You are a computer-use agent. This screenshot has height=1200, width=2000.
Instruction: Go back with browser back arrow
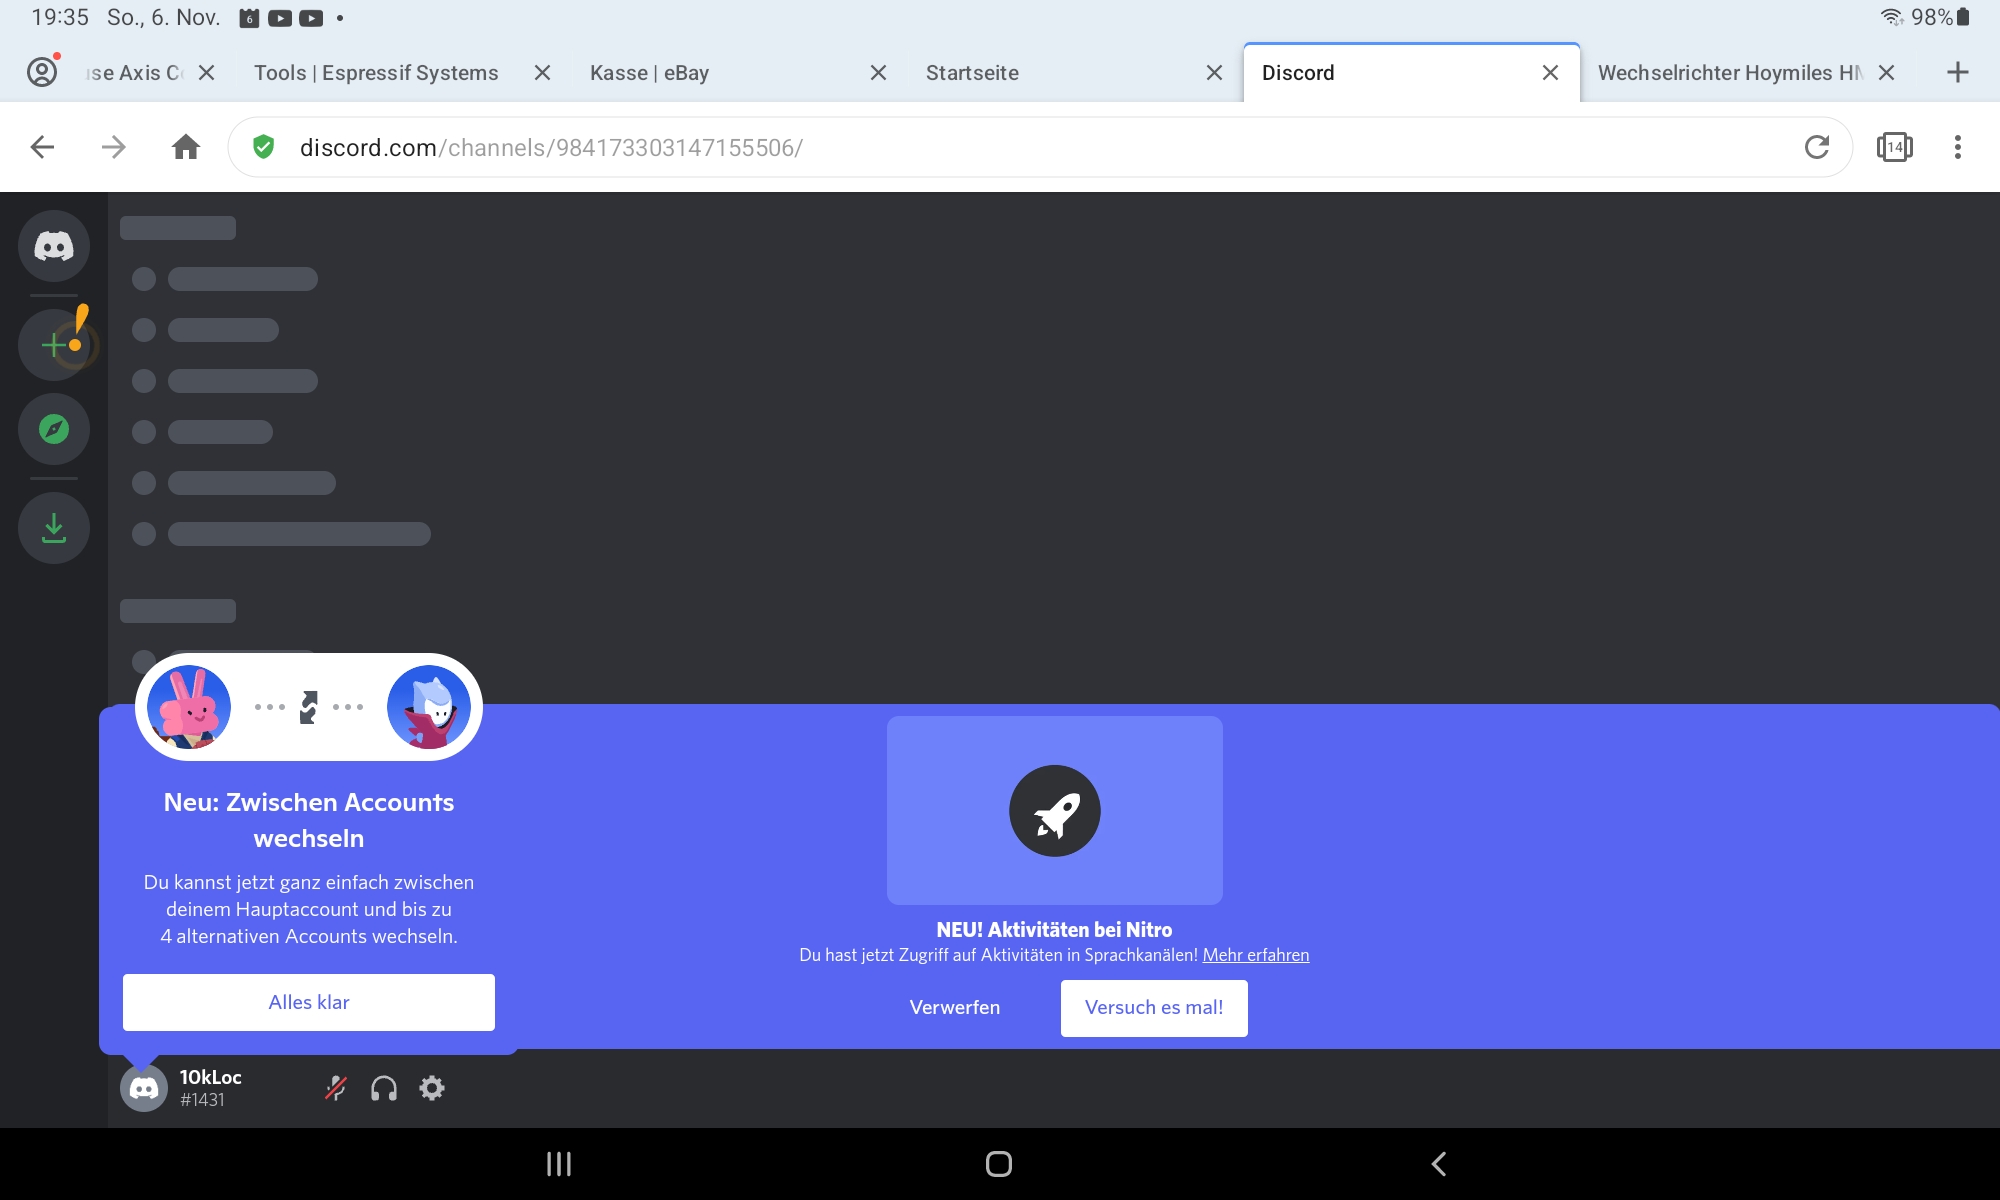point(42,148)
